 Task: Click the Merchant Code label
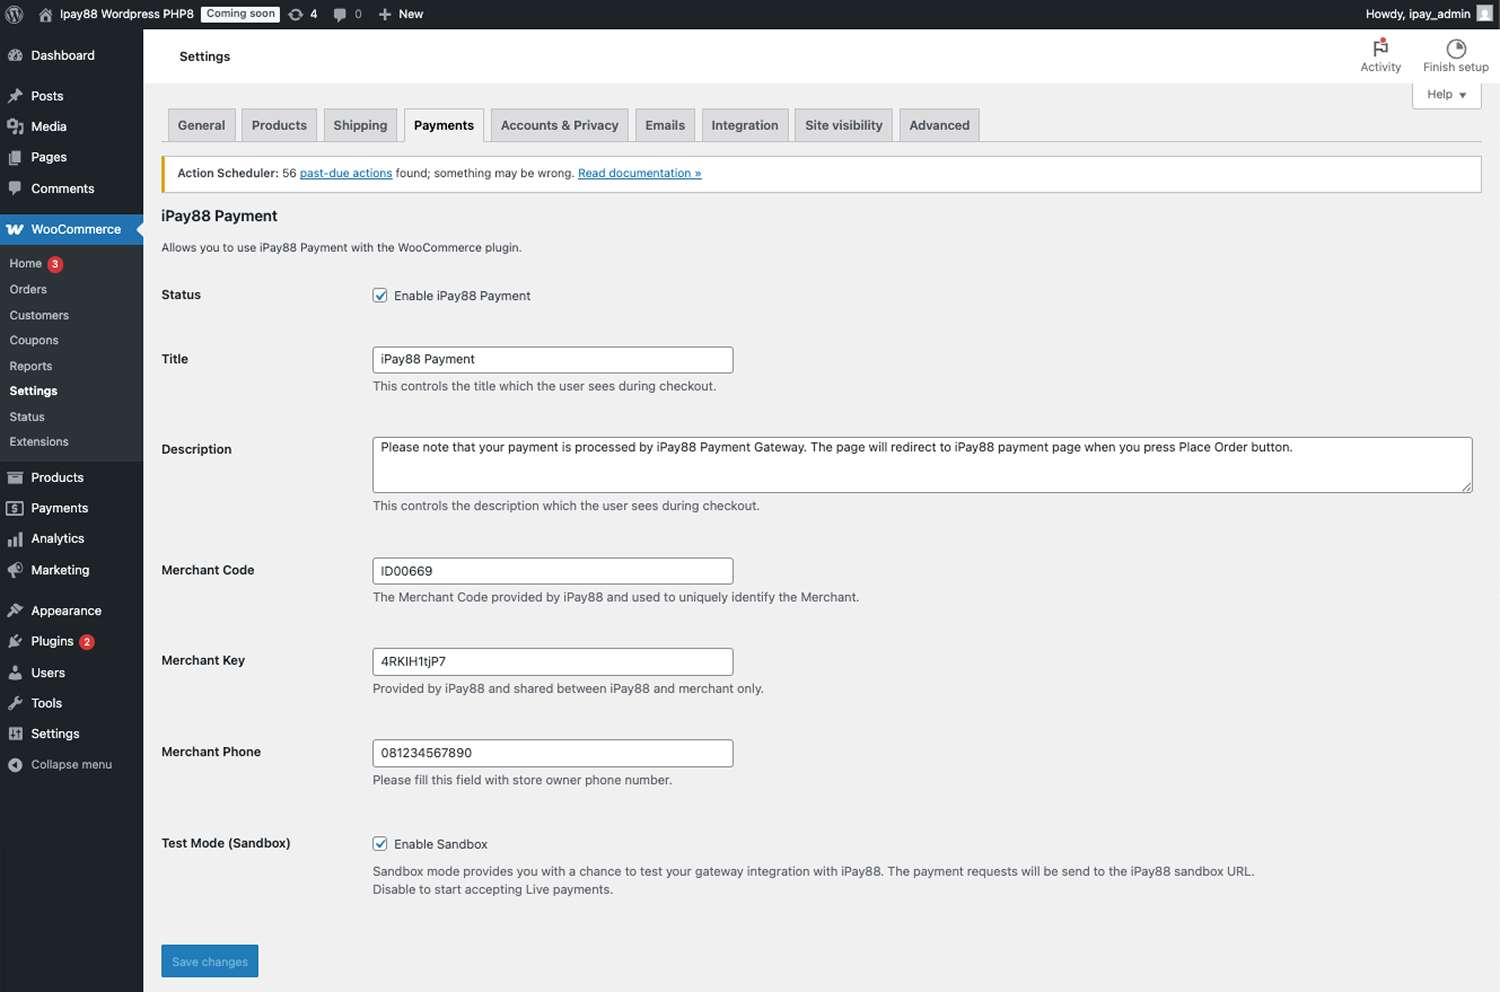coord(208,570)
